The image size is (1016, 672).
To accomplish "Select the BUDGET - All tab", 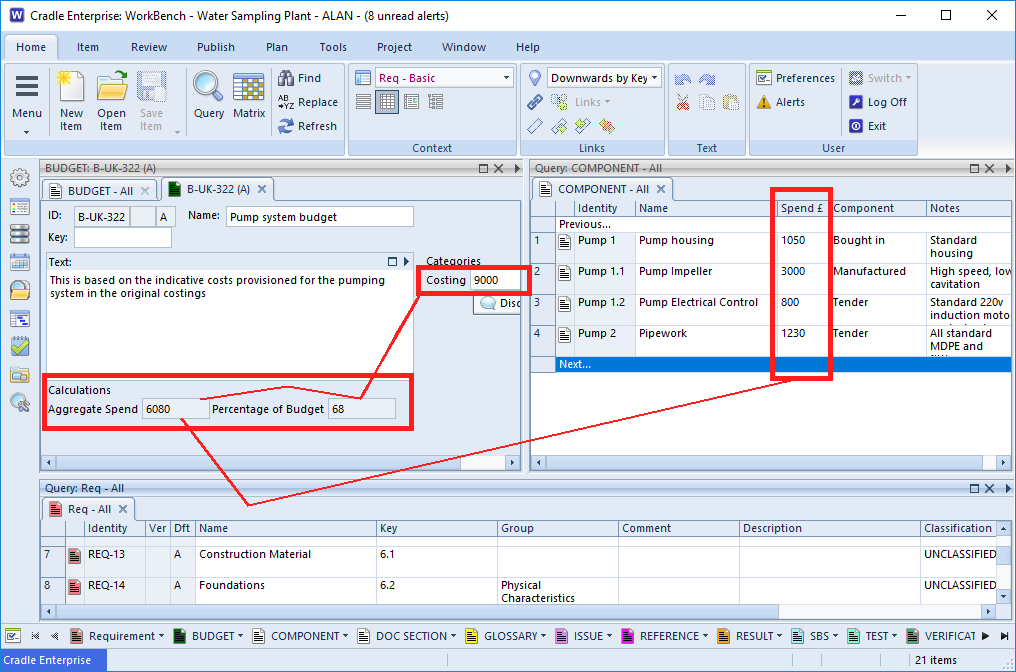I will coord(99,190).
